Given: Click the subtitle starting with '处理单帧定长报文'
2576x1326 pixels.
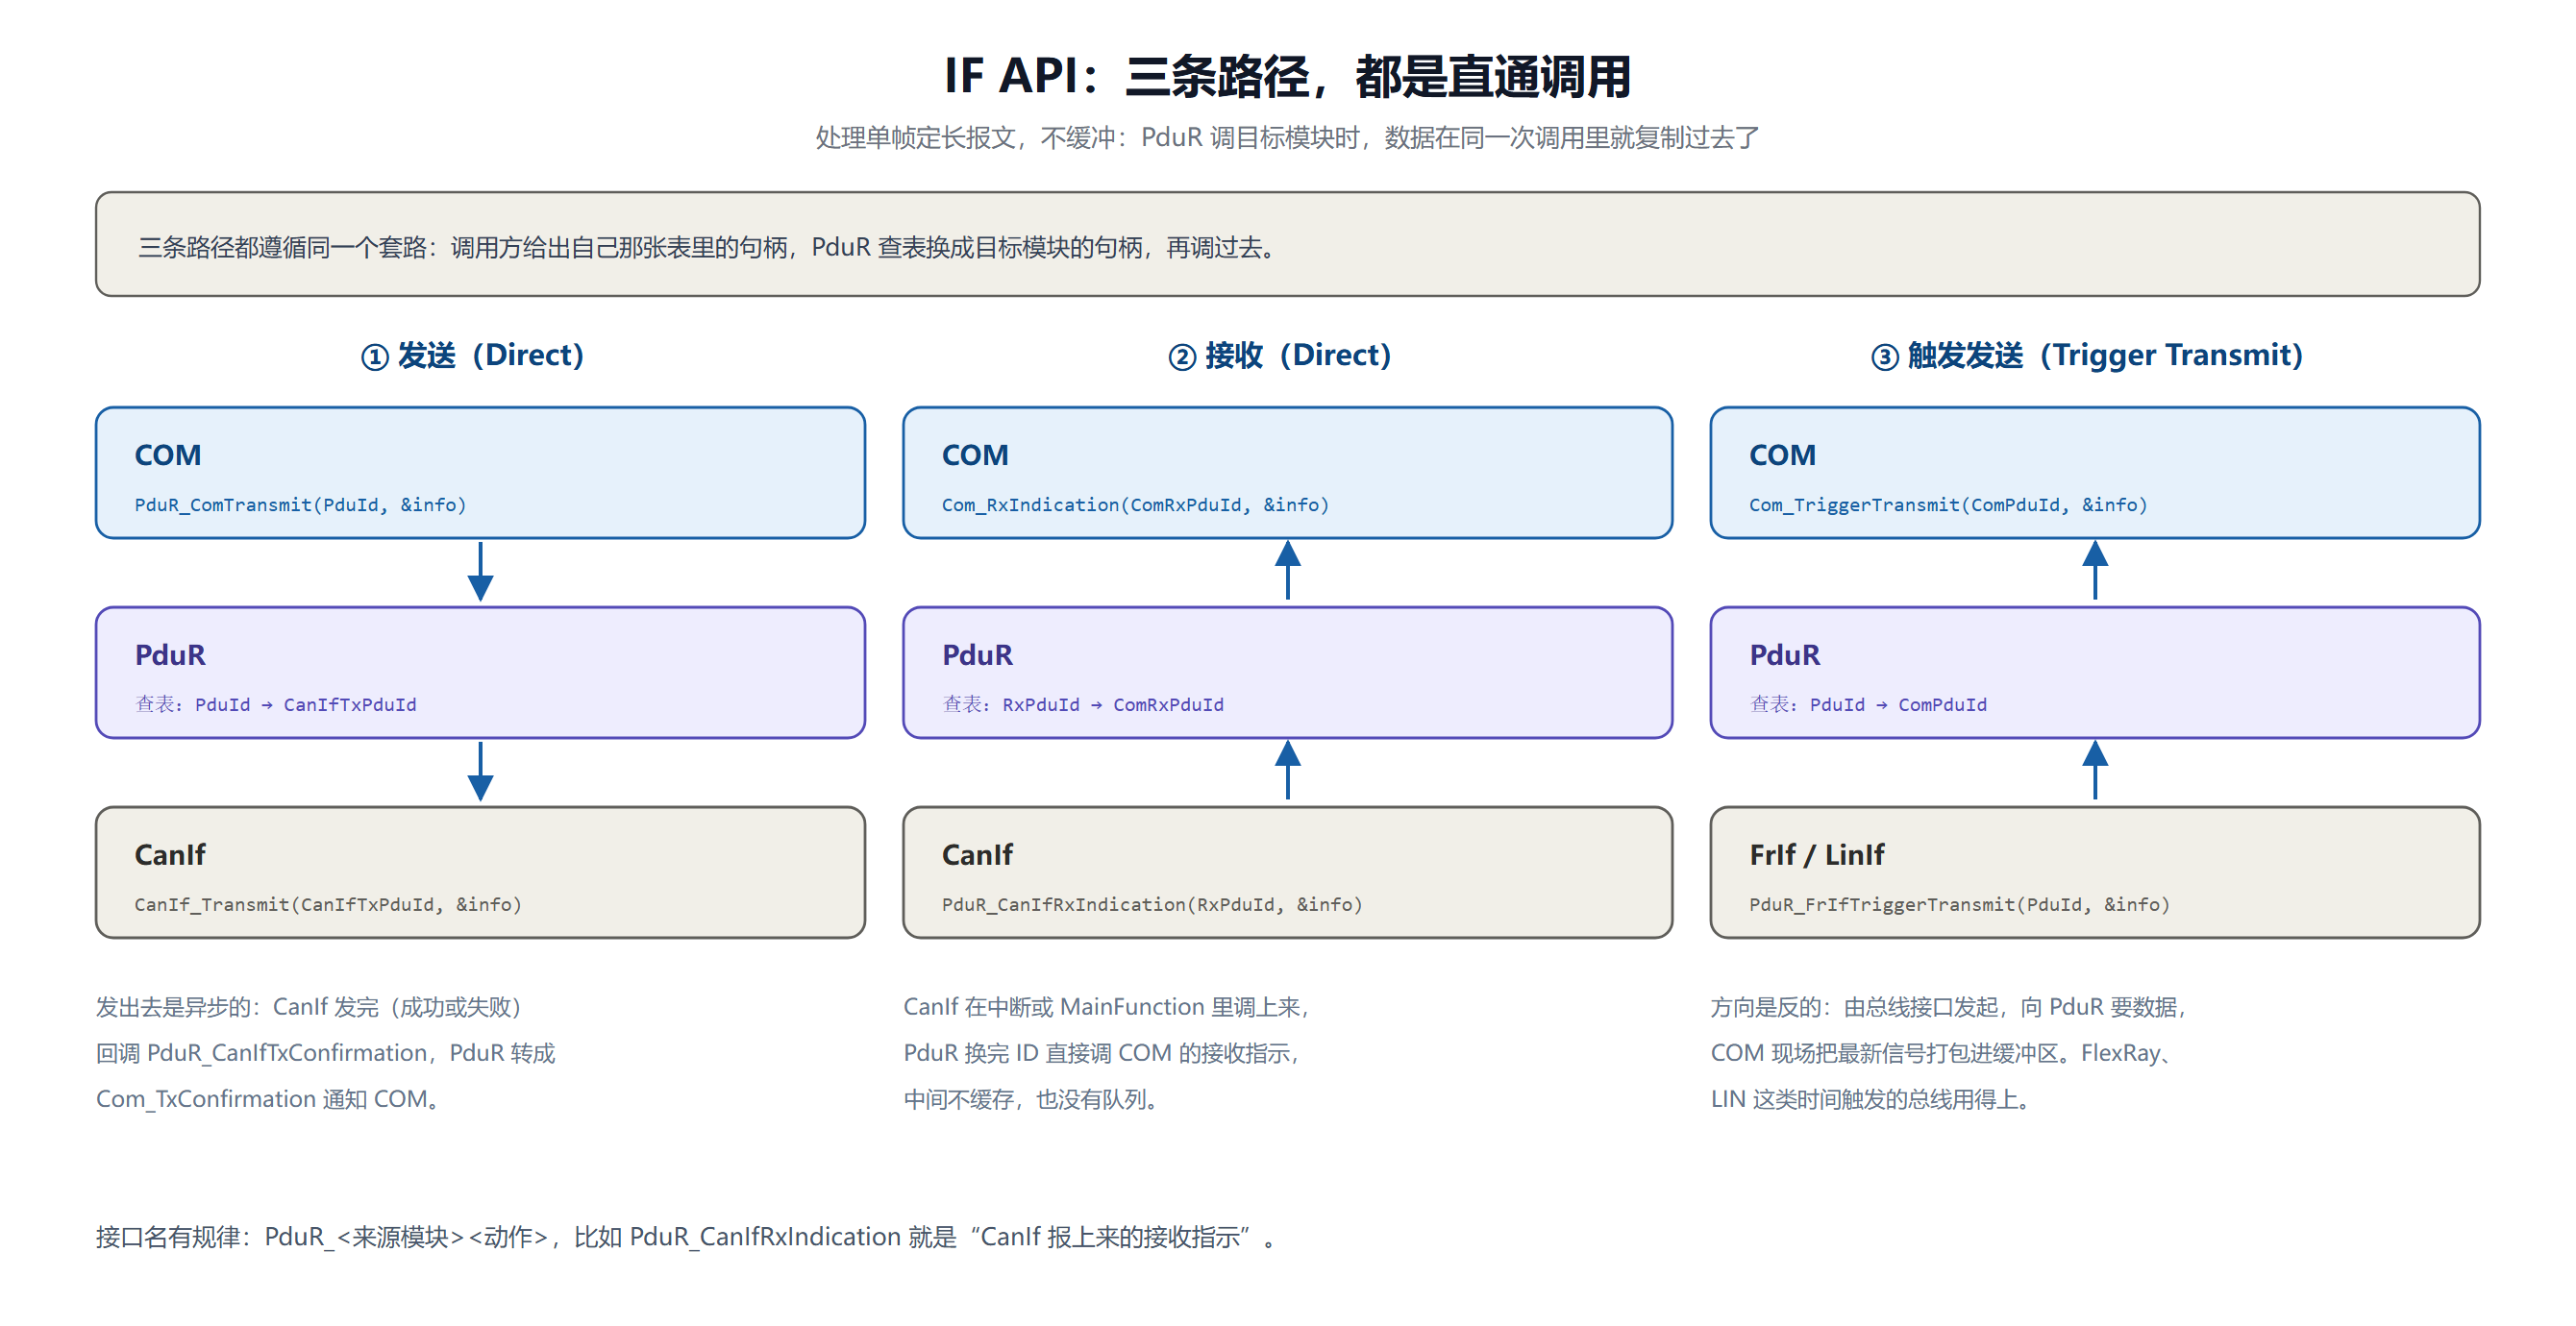Looking at the screenshot, I should tap(1288, 138).
